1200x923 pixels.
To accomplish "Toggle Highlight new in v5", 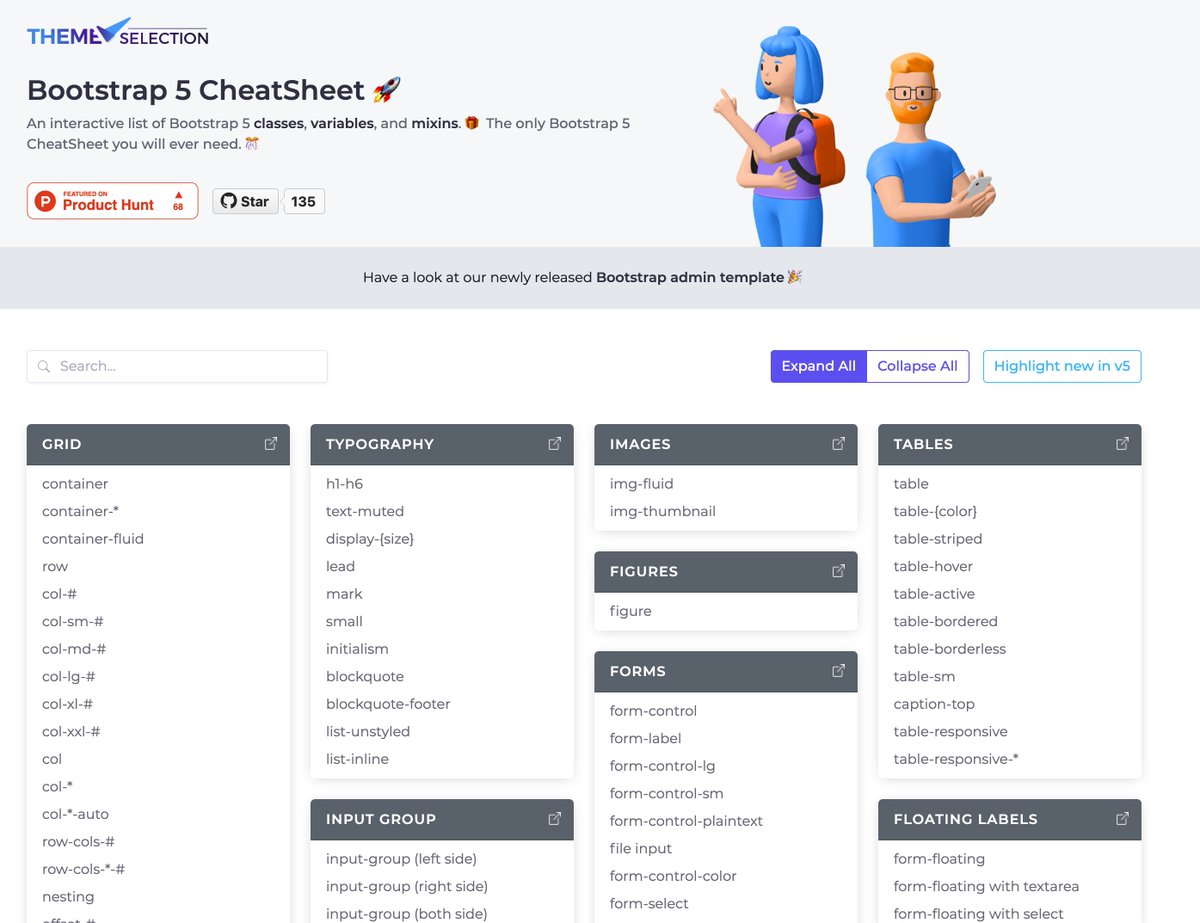I will (x=1062, y=366).
